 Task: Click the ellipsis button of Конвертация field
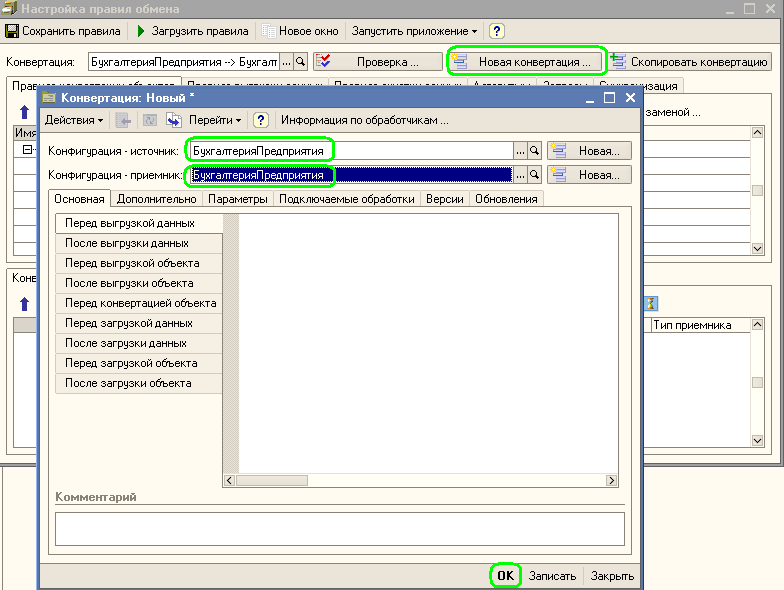[286, 62]
